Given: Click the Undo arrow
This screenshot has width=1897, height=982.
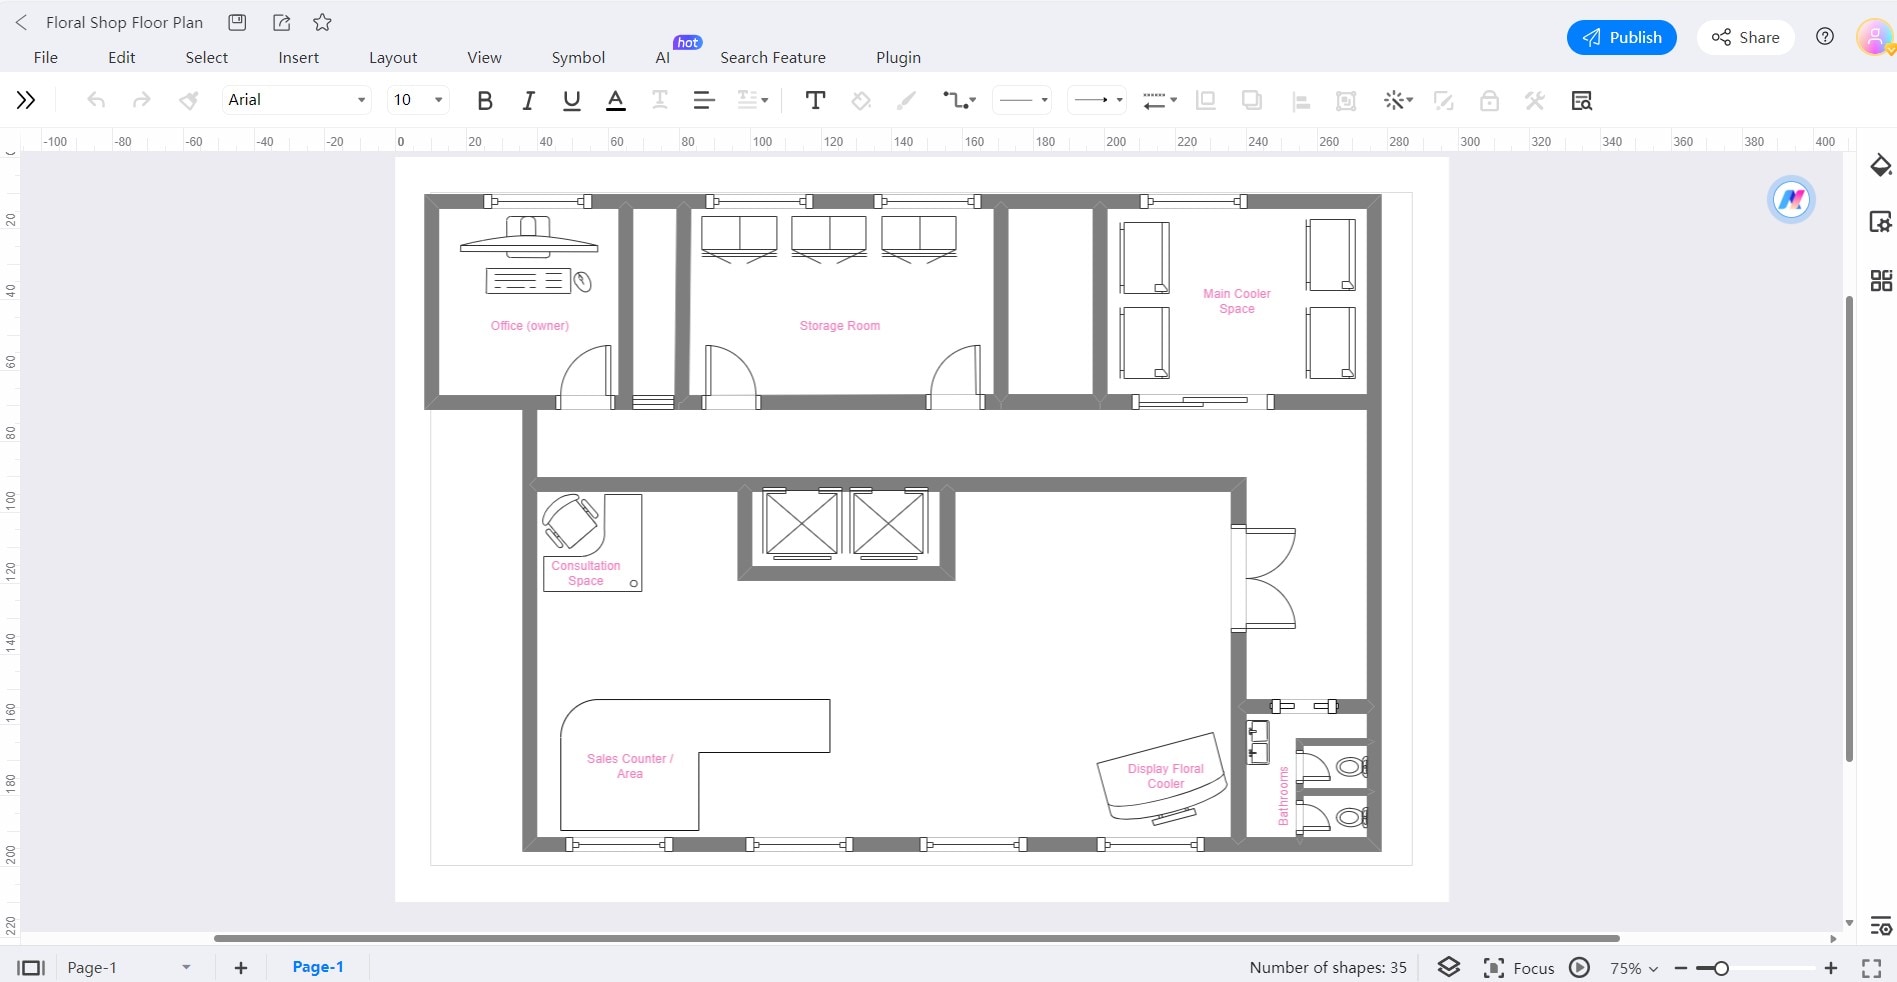Looking at the screenshot, I should (96, 100).
